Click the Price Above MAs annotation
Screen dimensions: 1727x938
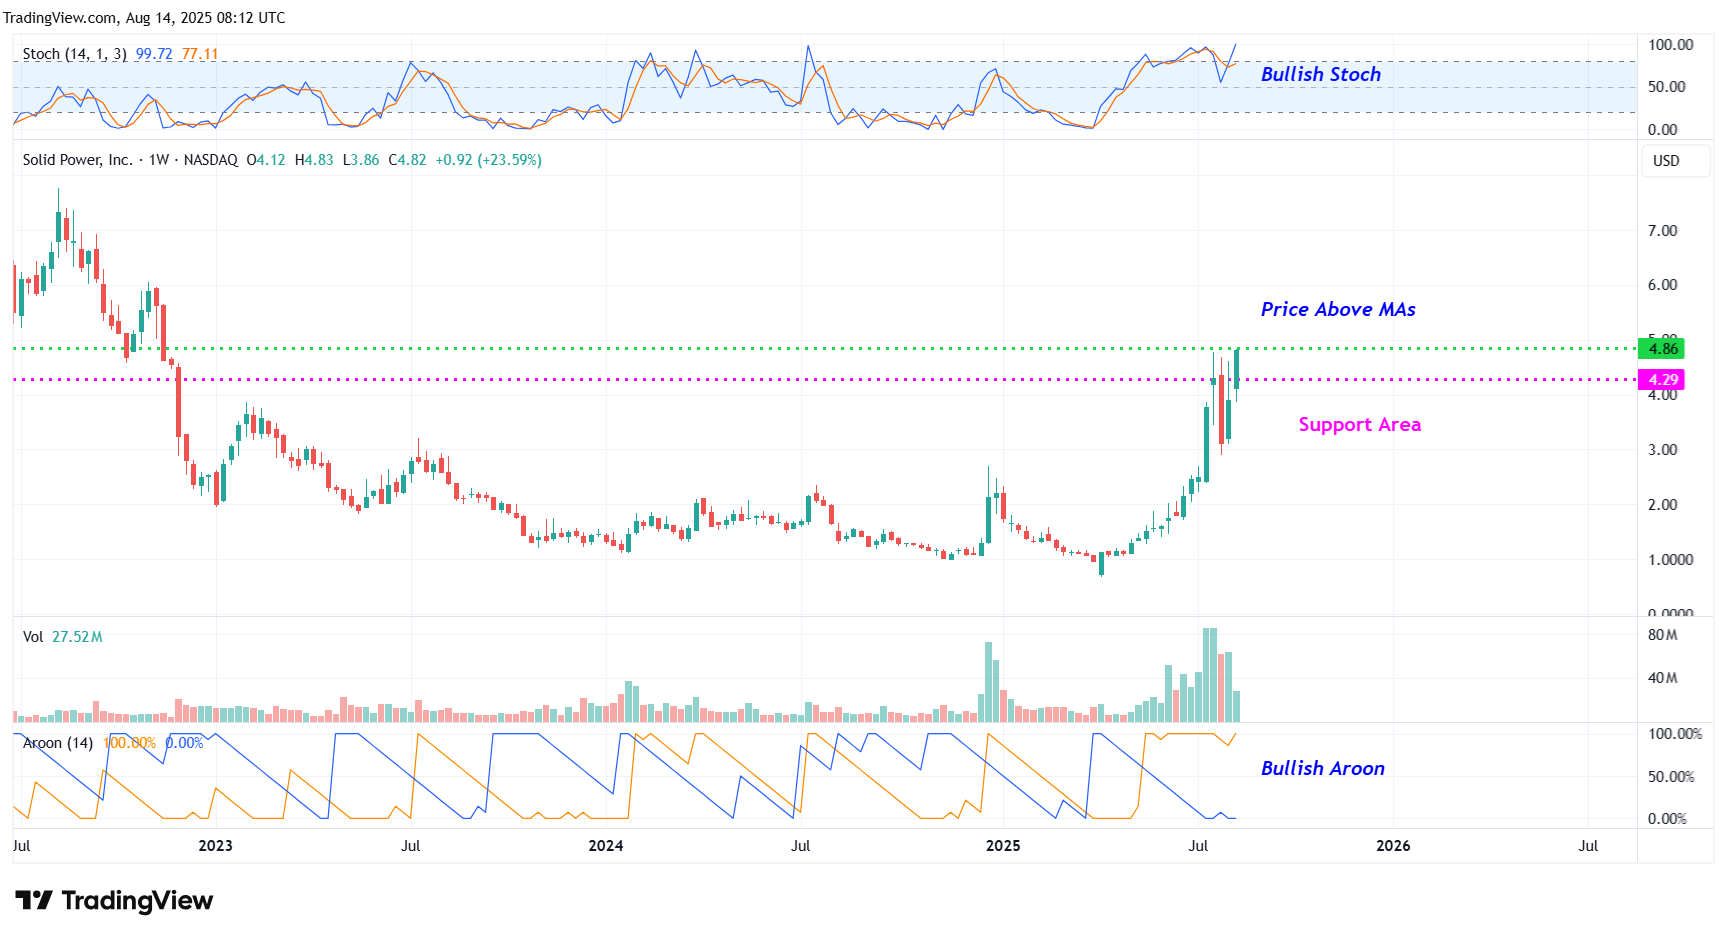pos(1338,309)
